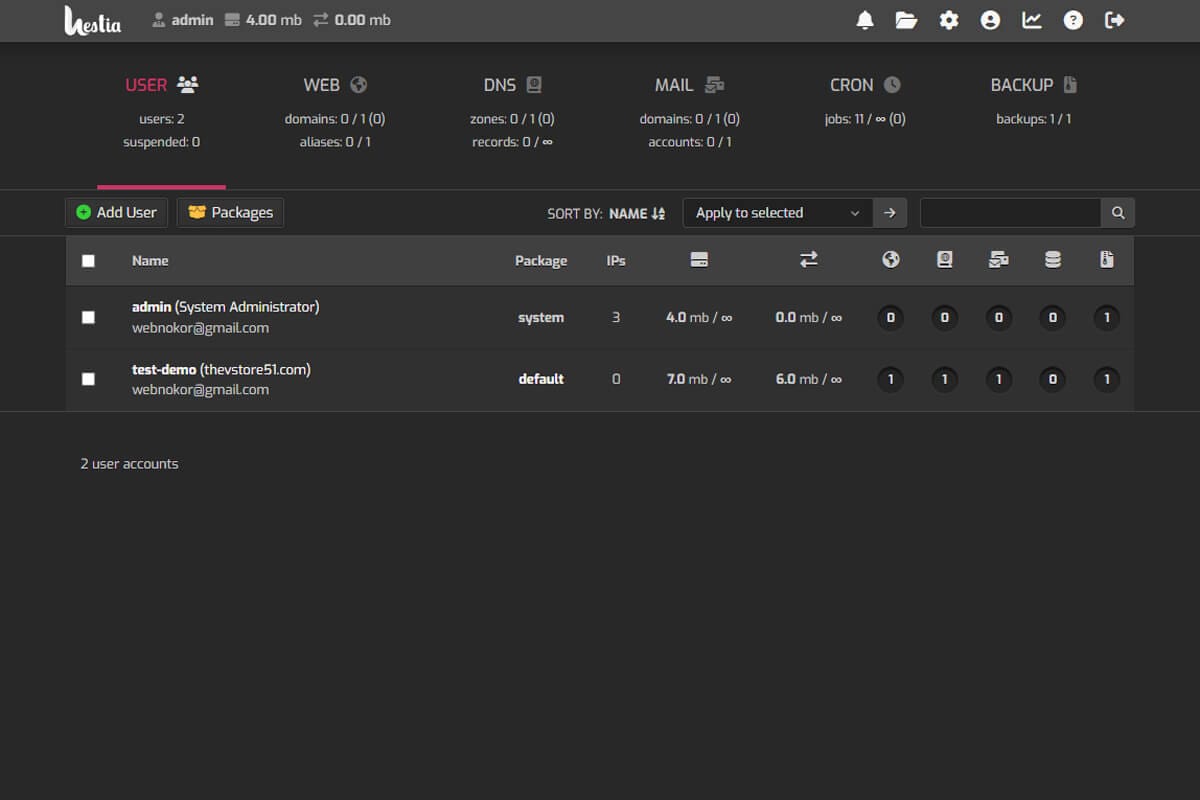
Task: Click test-demo backups count badge
Action: (x=1106, y=379)
